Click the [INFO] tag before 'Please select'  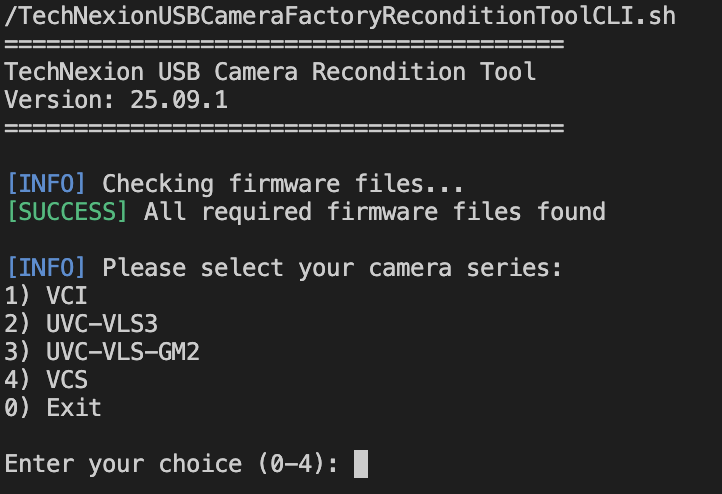click(46, 268)
